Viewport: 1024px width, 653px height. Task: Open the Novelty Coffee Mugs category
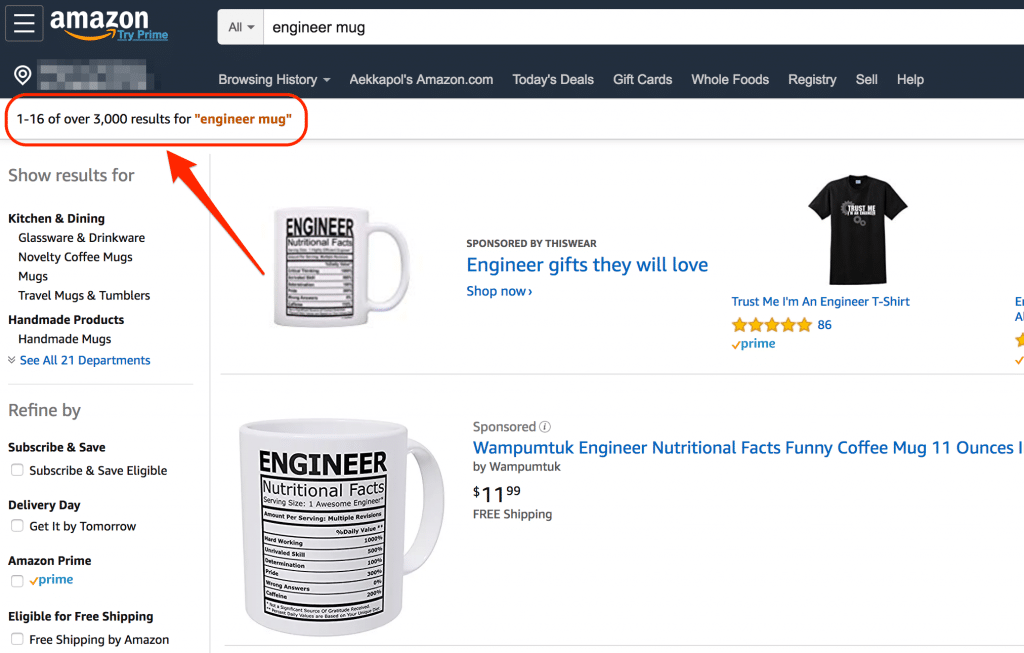click(x=75, y=257)
